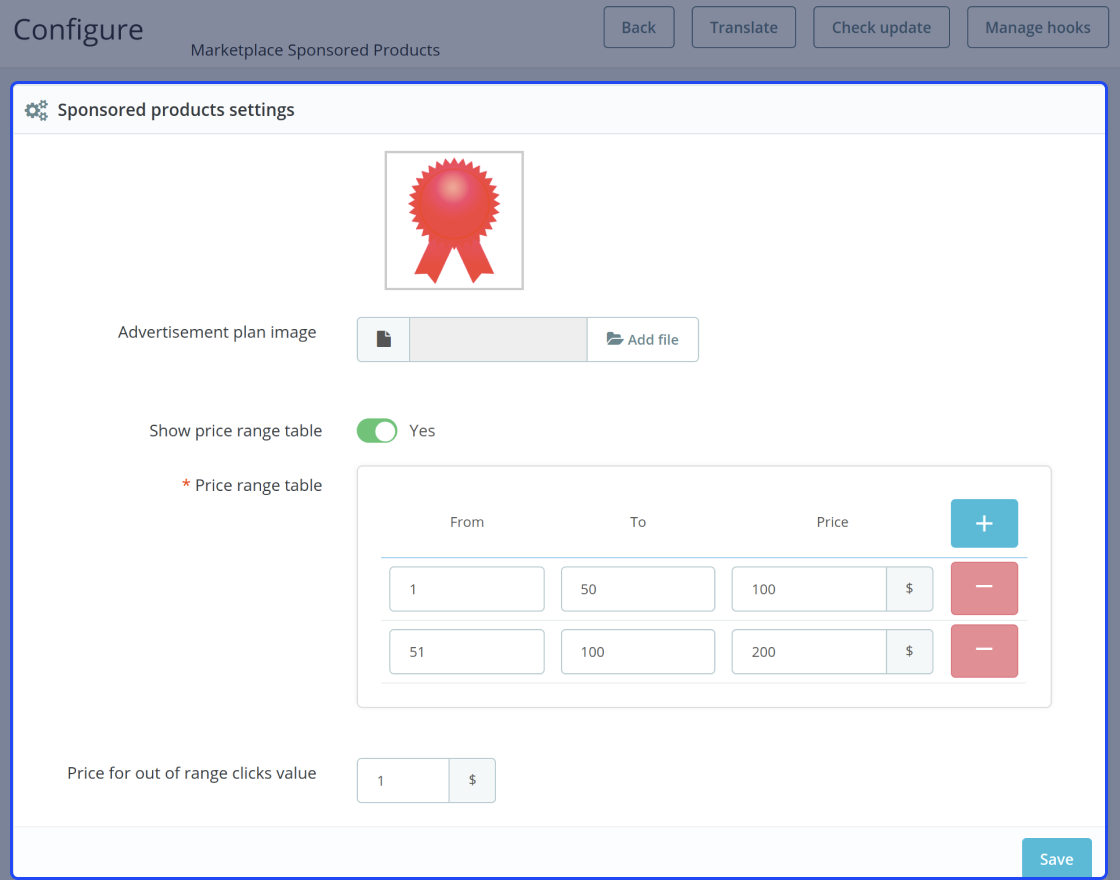Click the Price range table label
1120x880 pixels.
(x=259, y=485)
